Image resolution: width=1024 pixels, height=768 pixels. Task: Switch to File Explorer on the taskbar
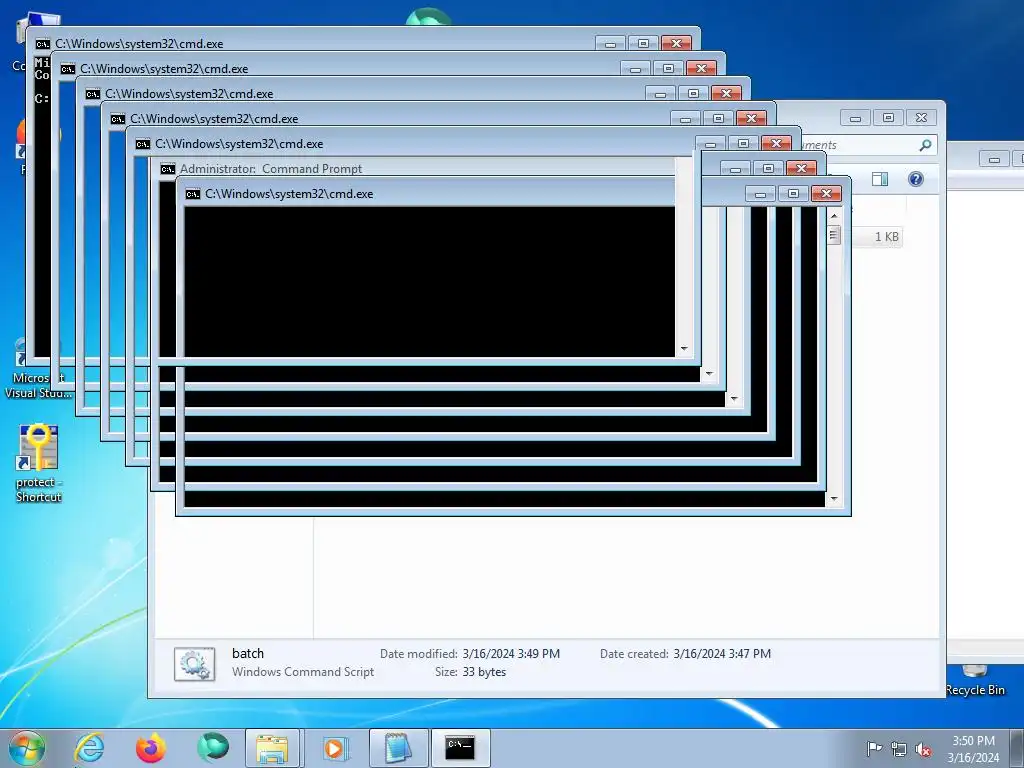(272, 748)
